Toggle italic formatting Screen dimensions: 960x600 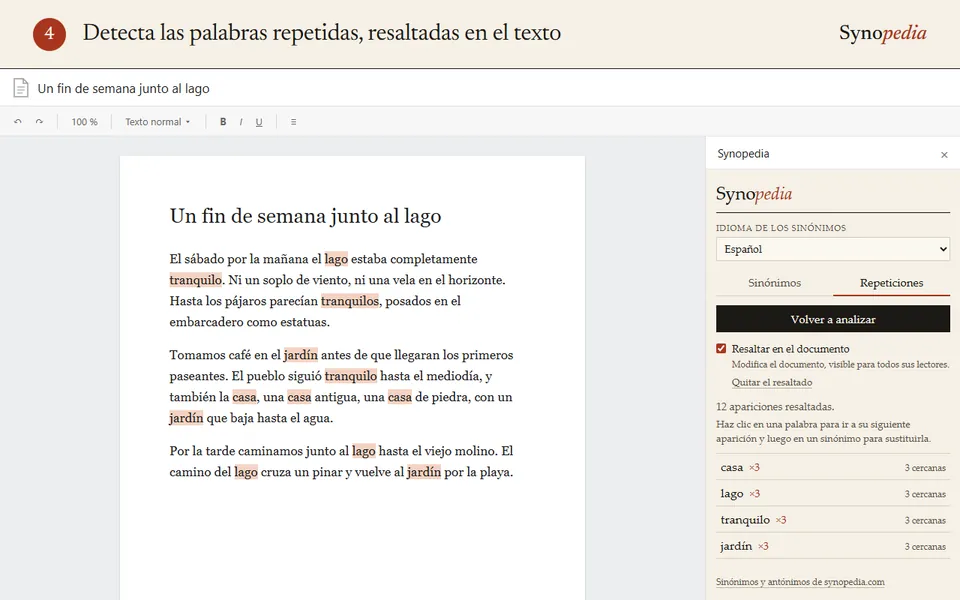(241, 122)
